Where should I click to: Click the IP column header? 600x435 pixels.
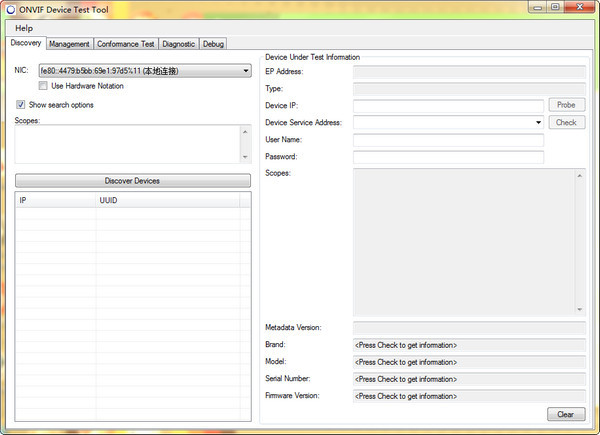click(56, 200)
